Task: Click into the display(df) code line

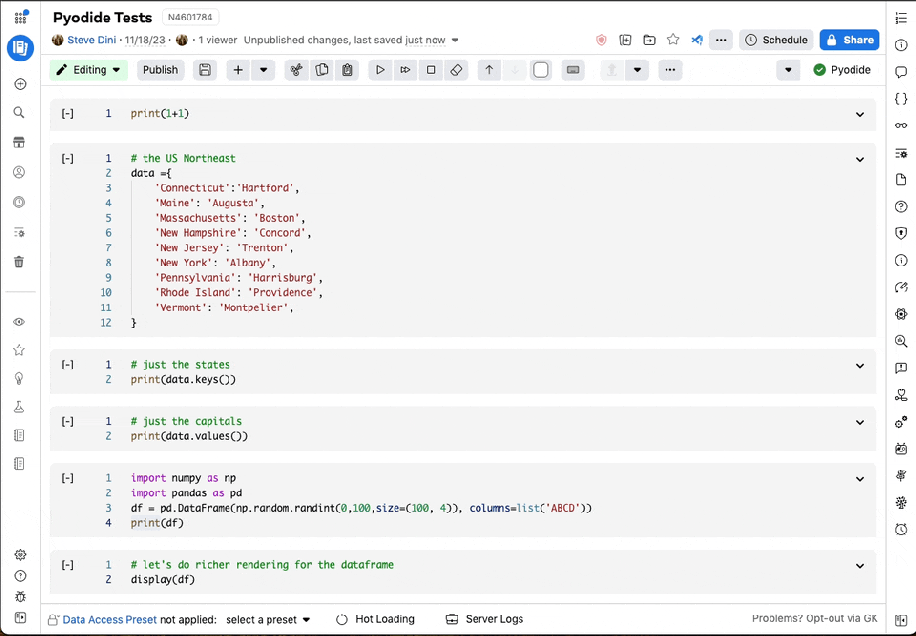Action: [x=163, y=579]
